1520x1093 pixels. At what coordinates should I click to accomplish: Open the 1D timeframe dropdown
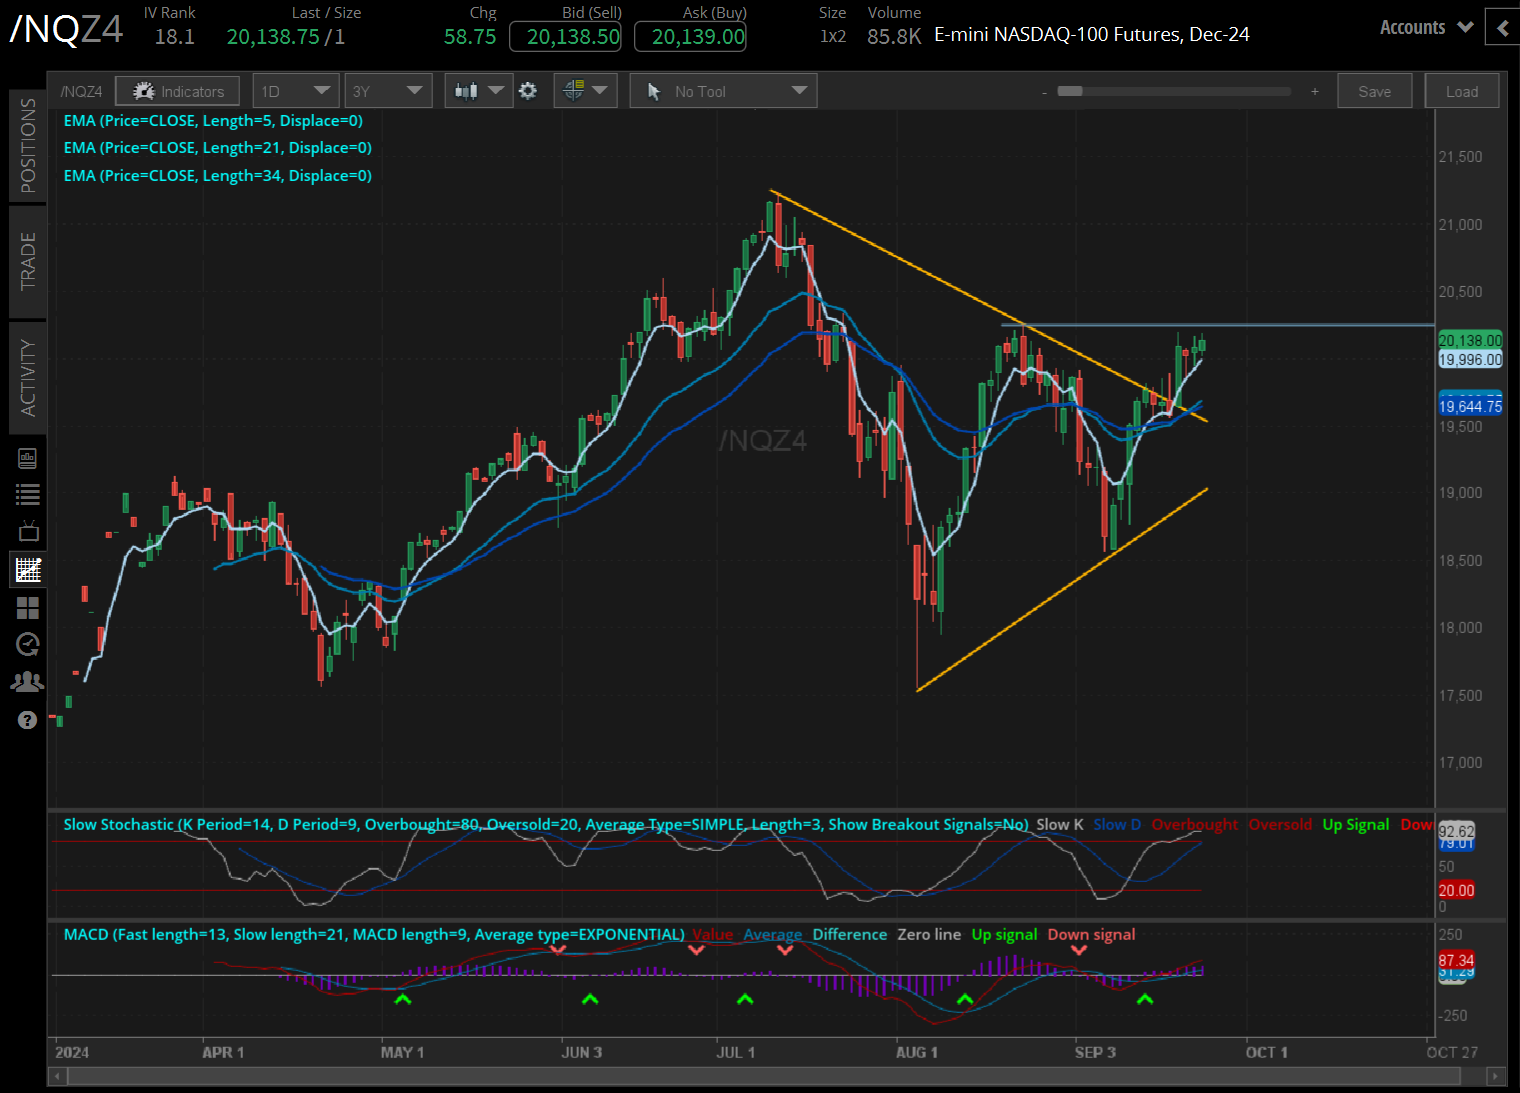(x=296, y=90)
